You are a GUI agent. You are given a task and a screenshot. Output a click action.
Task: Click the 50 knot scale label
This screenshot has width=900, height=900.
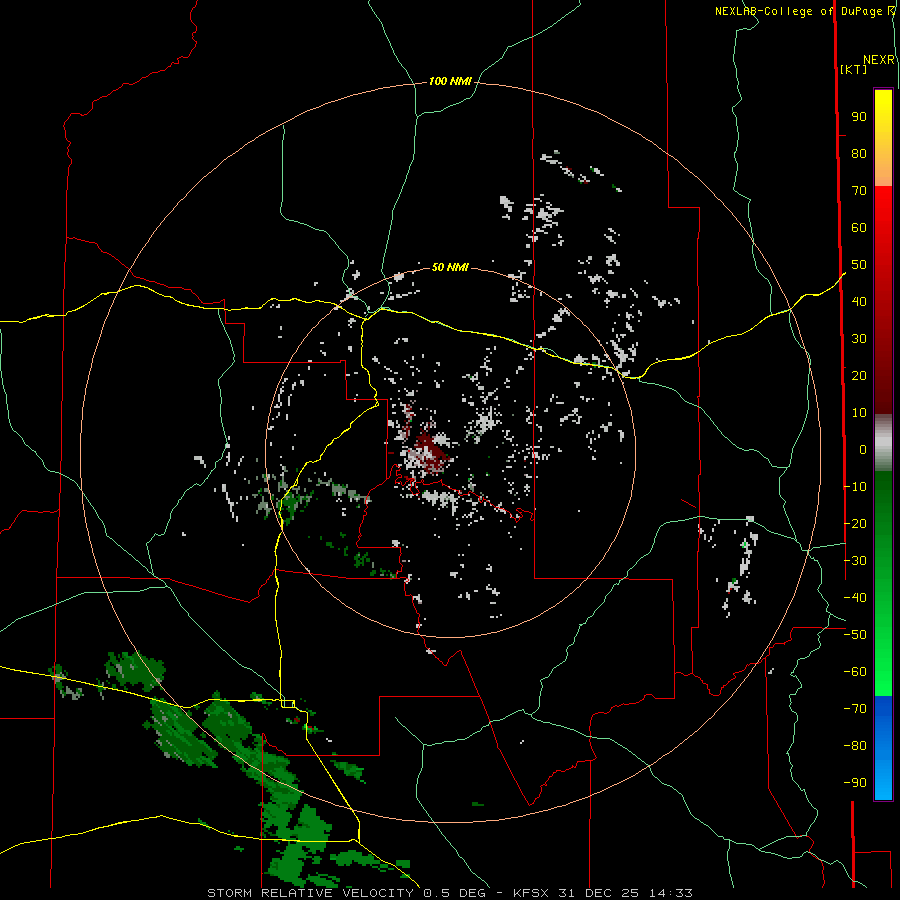point(859,265)
